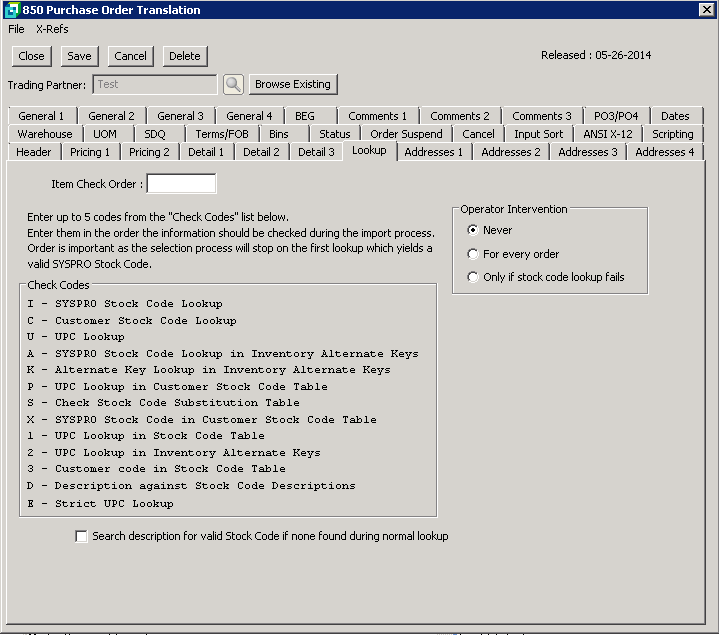The image size is (719, 635).
Task: Click the Delete button
Action: (x=184, y=56)
